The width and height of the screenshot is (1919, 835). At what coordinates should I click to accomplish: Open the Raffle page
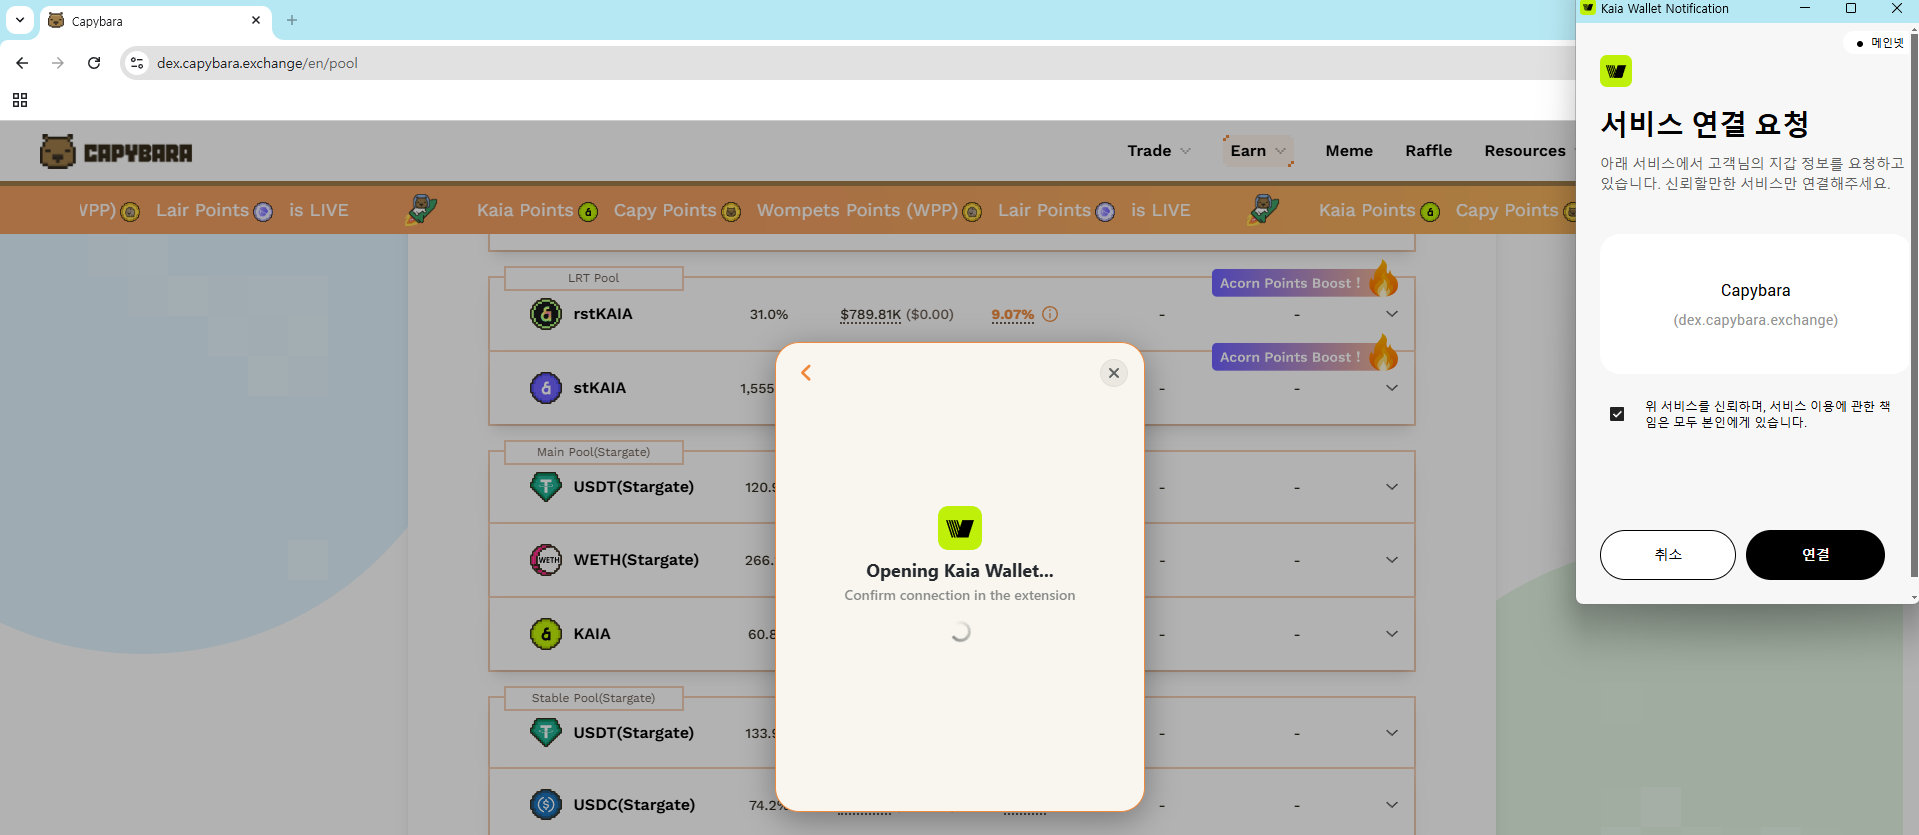click(1428, 151)
